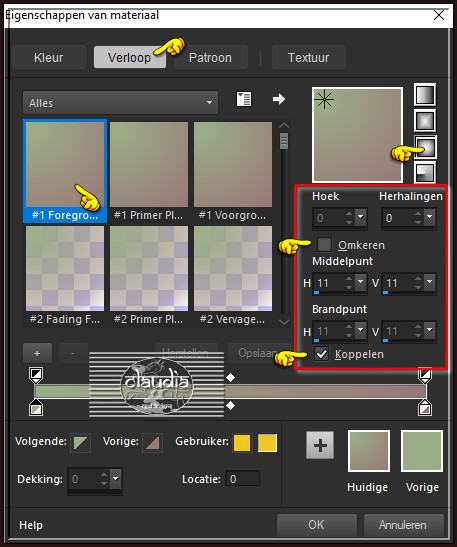Pick the first yellow Gebruiker swatch

[242, 443]
